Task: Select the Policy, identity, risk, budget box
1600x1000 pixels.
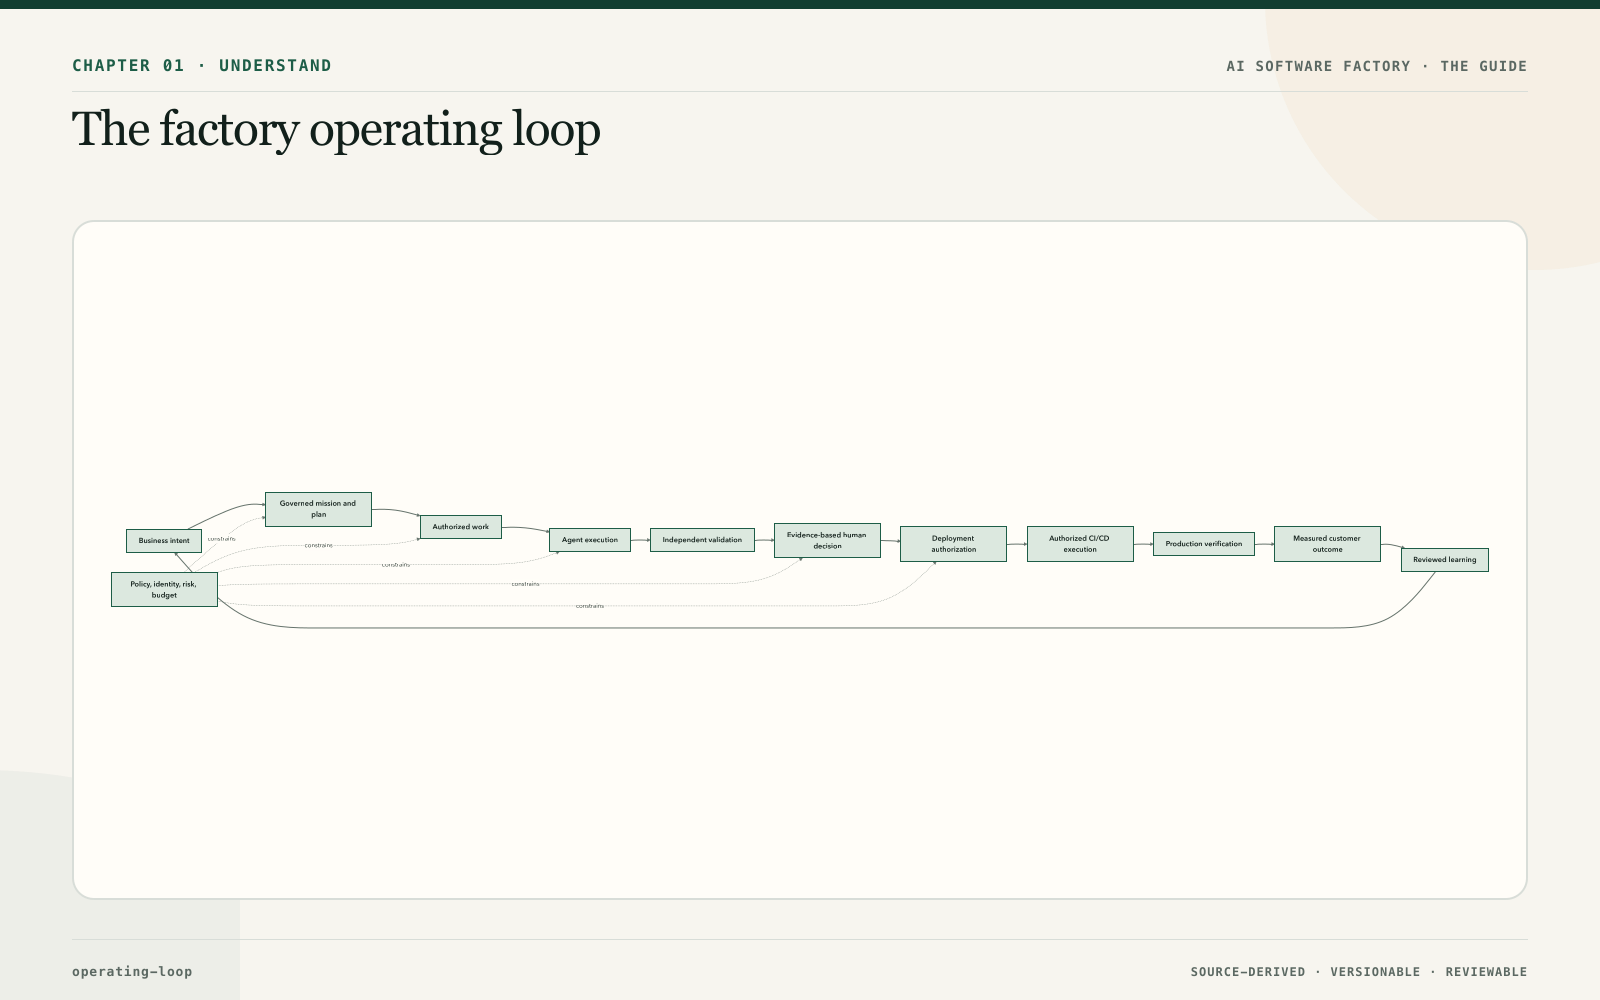Action: [164, 589]
